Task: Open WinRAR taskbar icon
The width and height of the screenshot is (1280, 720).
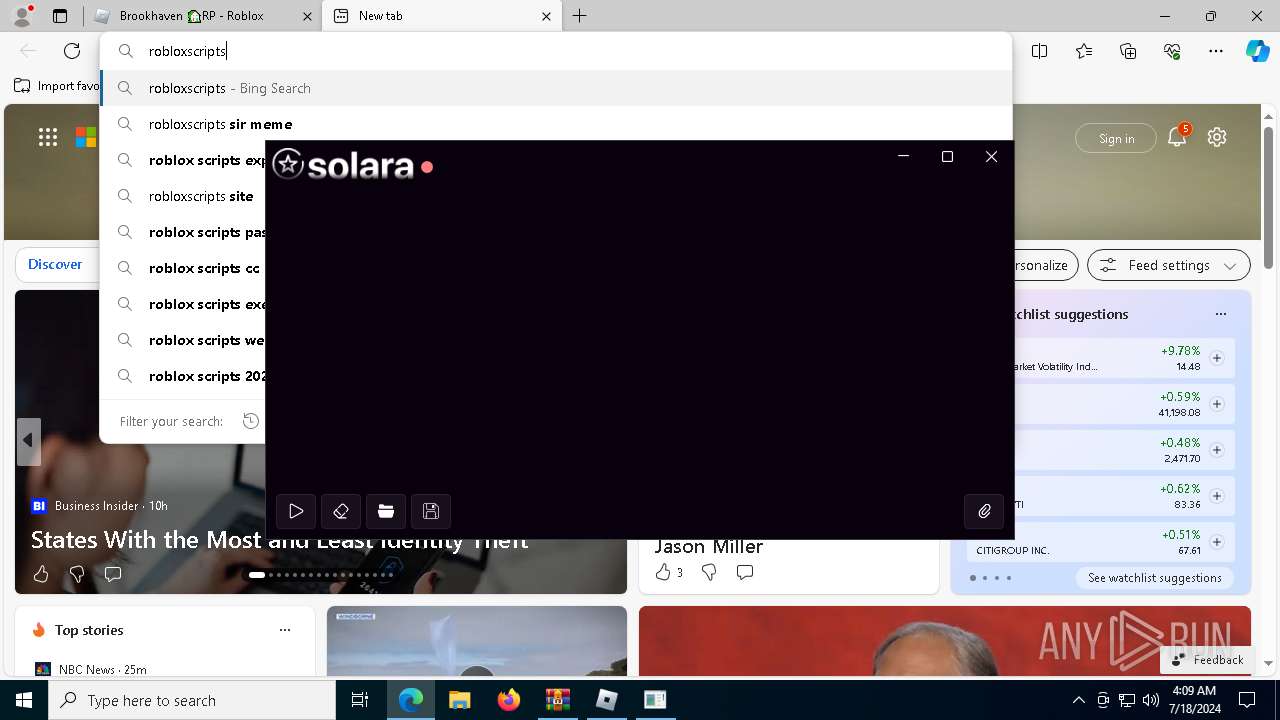Action: point(557,700)
